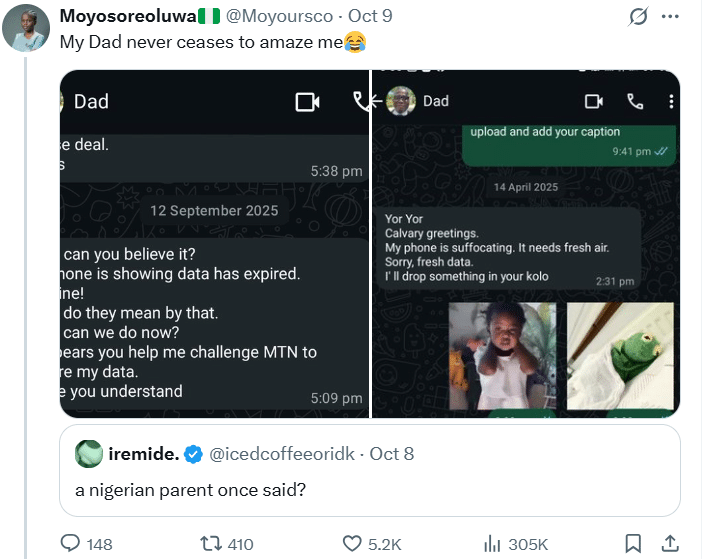
Task: Bookmark this post
Action: coord(632,543)
